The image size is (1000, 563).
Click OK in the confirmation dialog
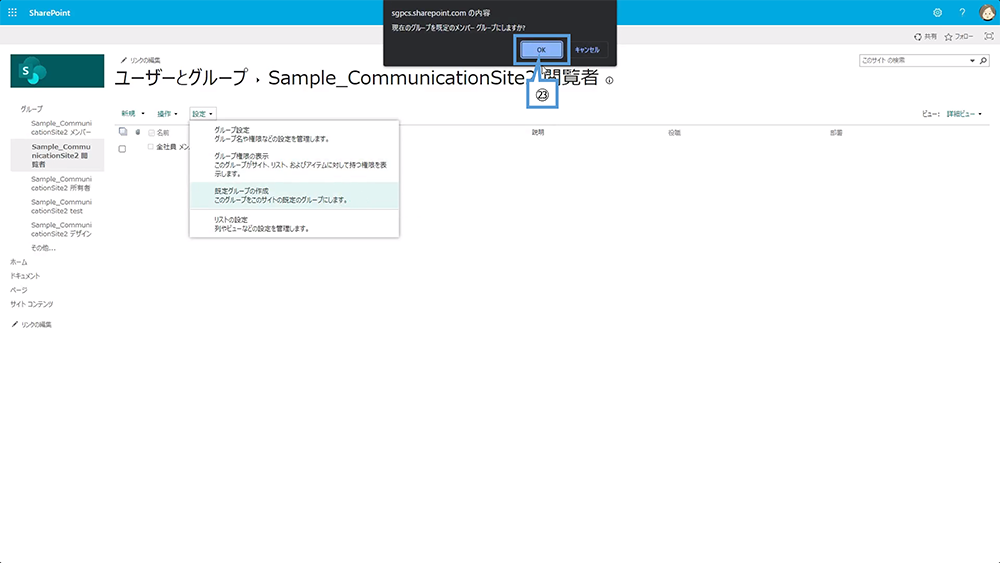tap(541, 50)
